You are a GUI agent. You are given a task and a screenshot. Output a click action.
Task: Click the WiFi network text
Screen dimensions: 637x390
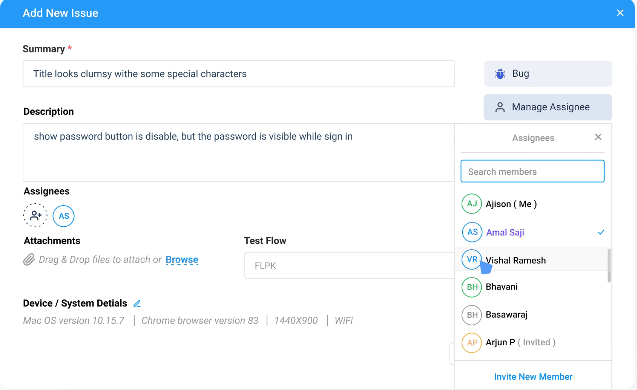pos(344,321)
